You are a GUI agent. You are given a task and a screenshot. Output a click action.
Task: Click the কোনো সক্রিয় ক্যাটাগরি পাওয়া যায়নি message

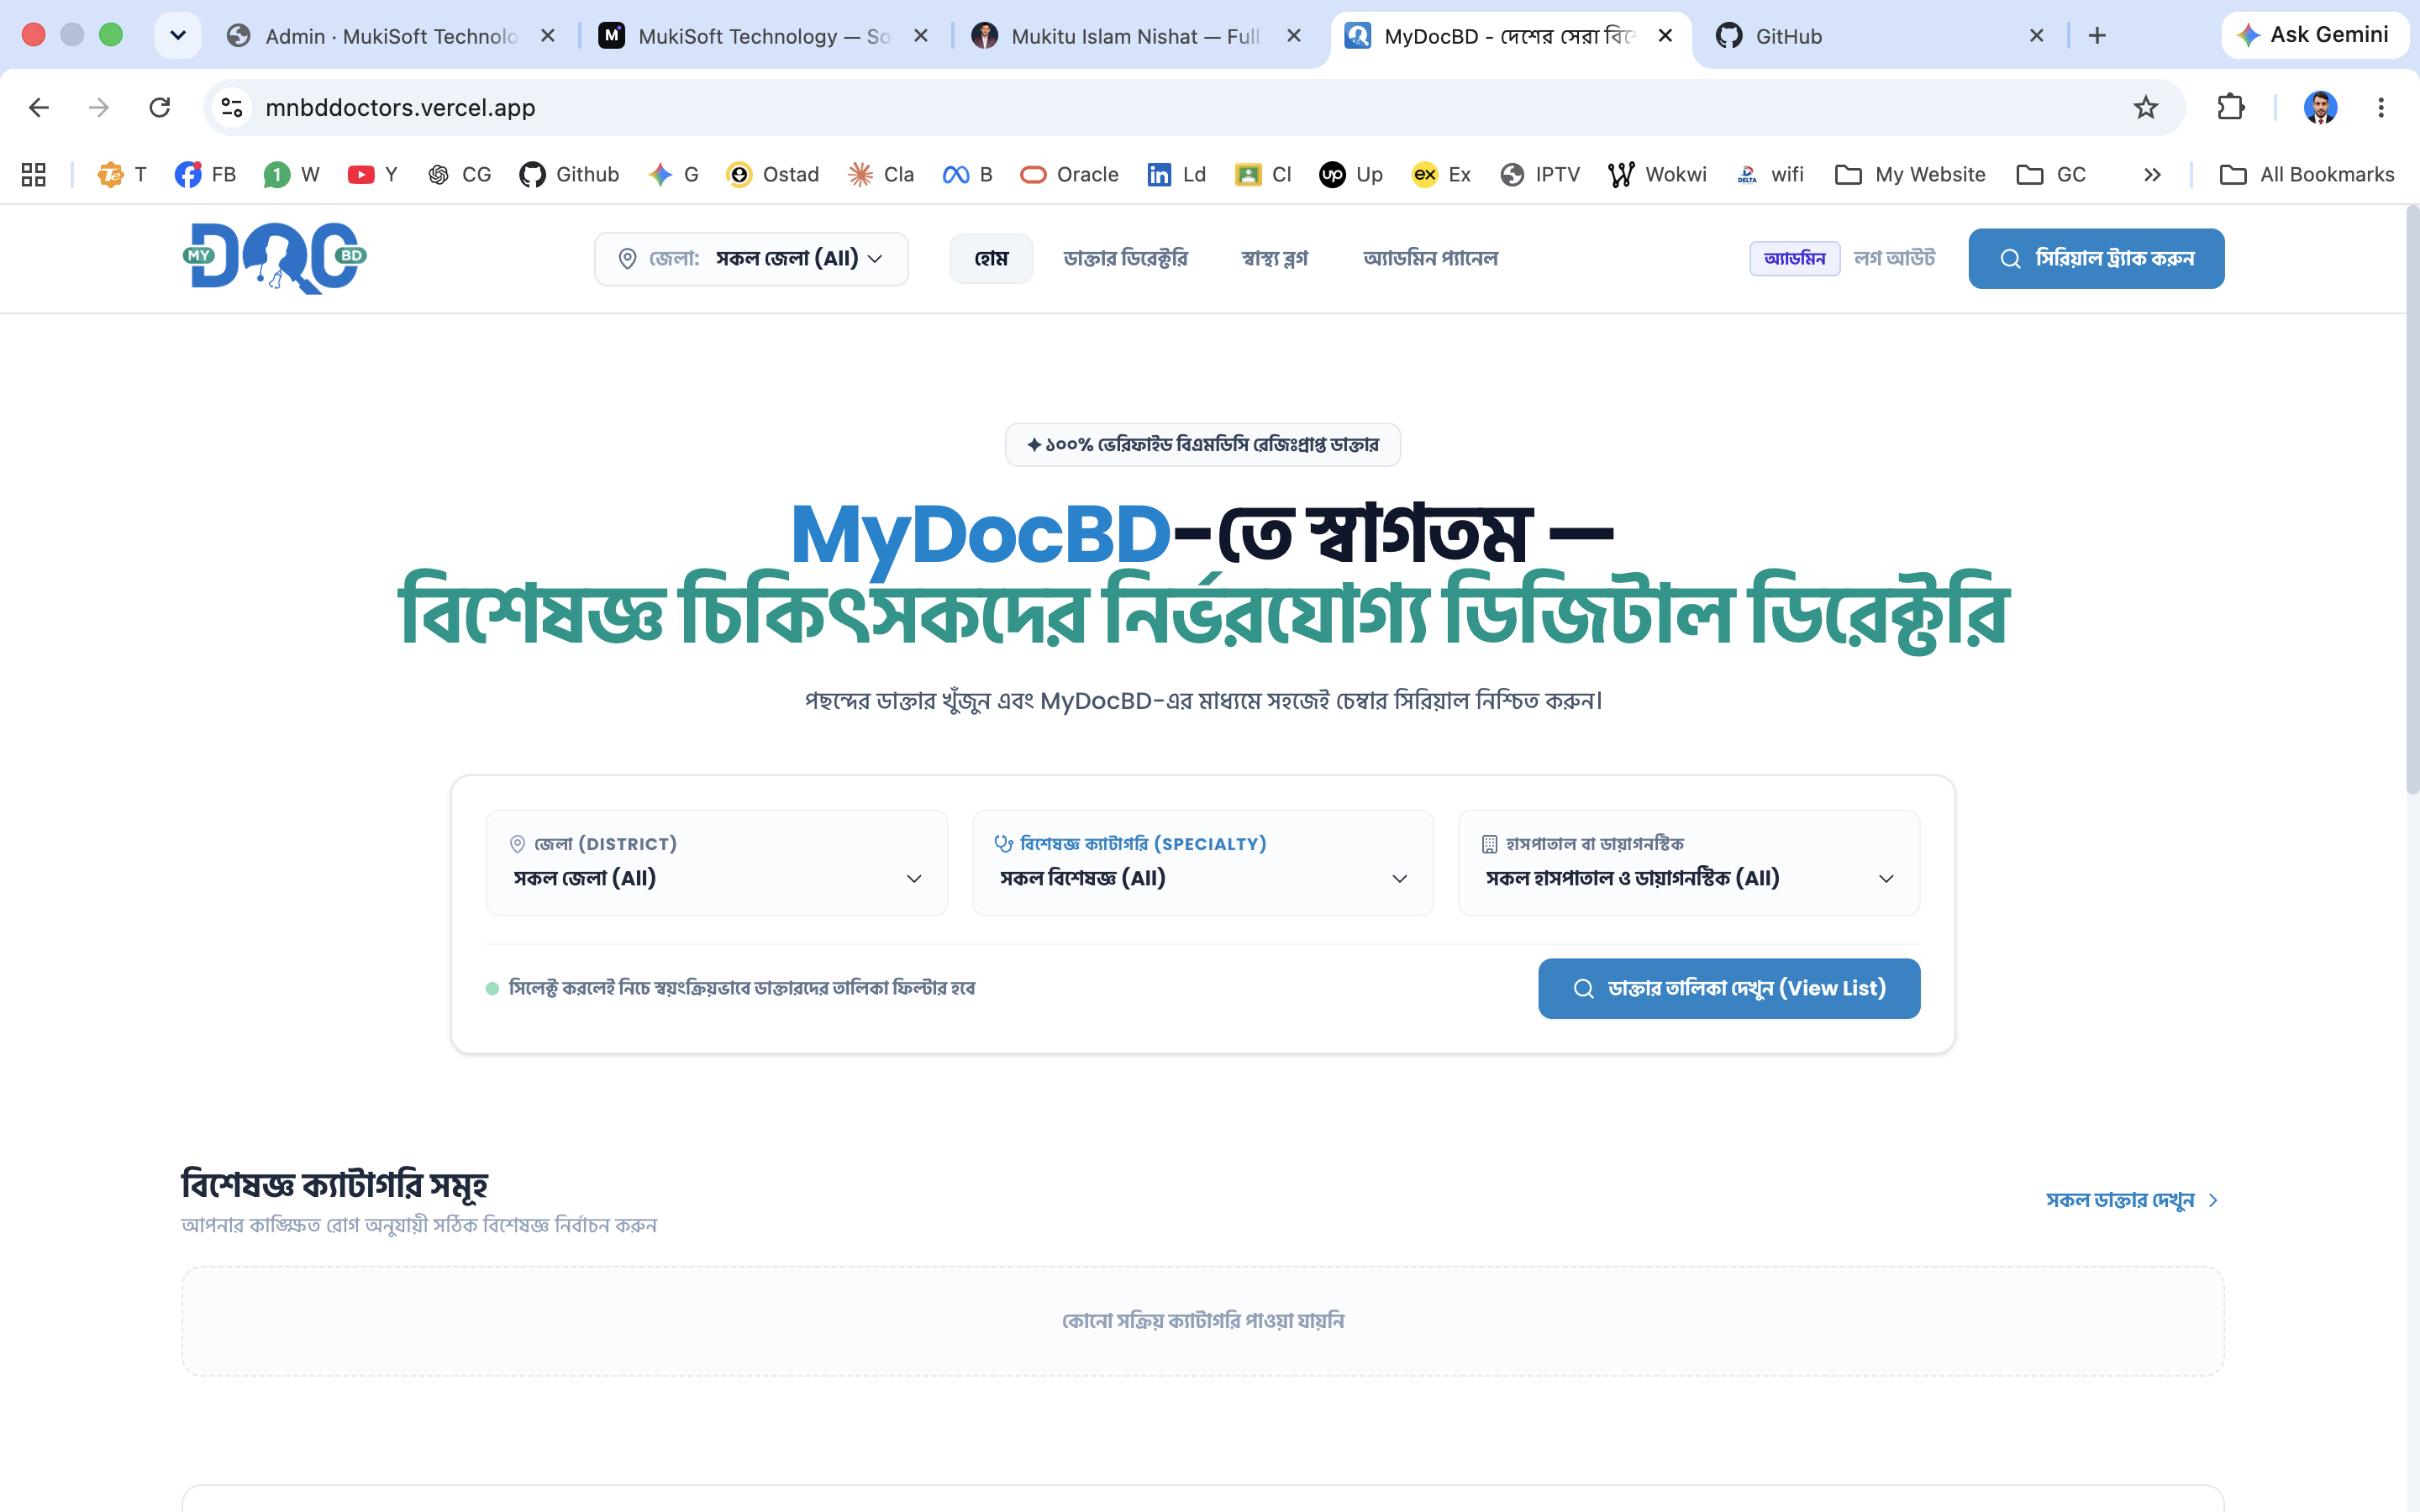pyautogui.click(x=1202, y=1321)
